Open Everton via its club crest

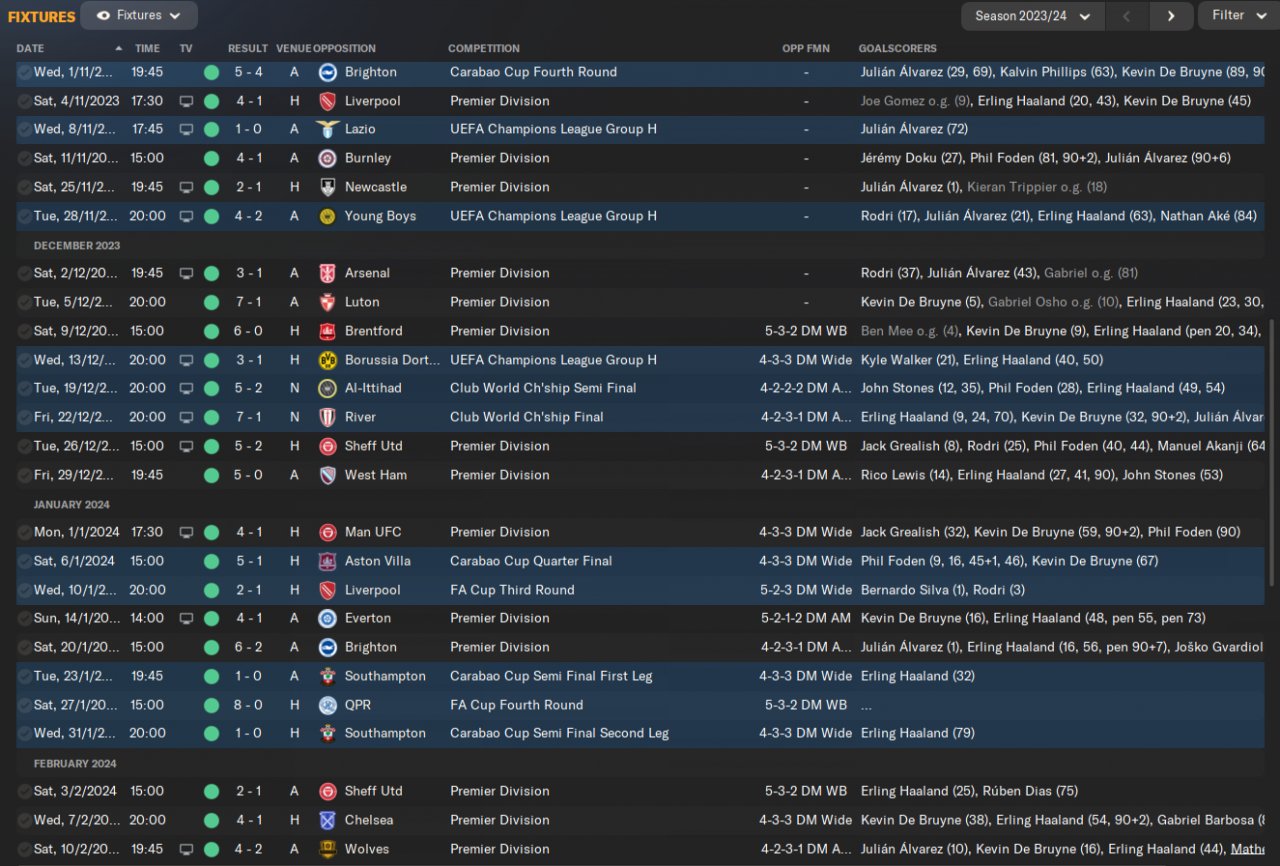click(327, 618)
